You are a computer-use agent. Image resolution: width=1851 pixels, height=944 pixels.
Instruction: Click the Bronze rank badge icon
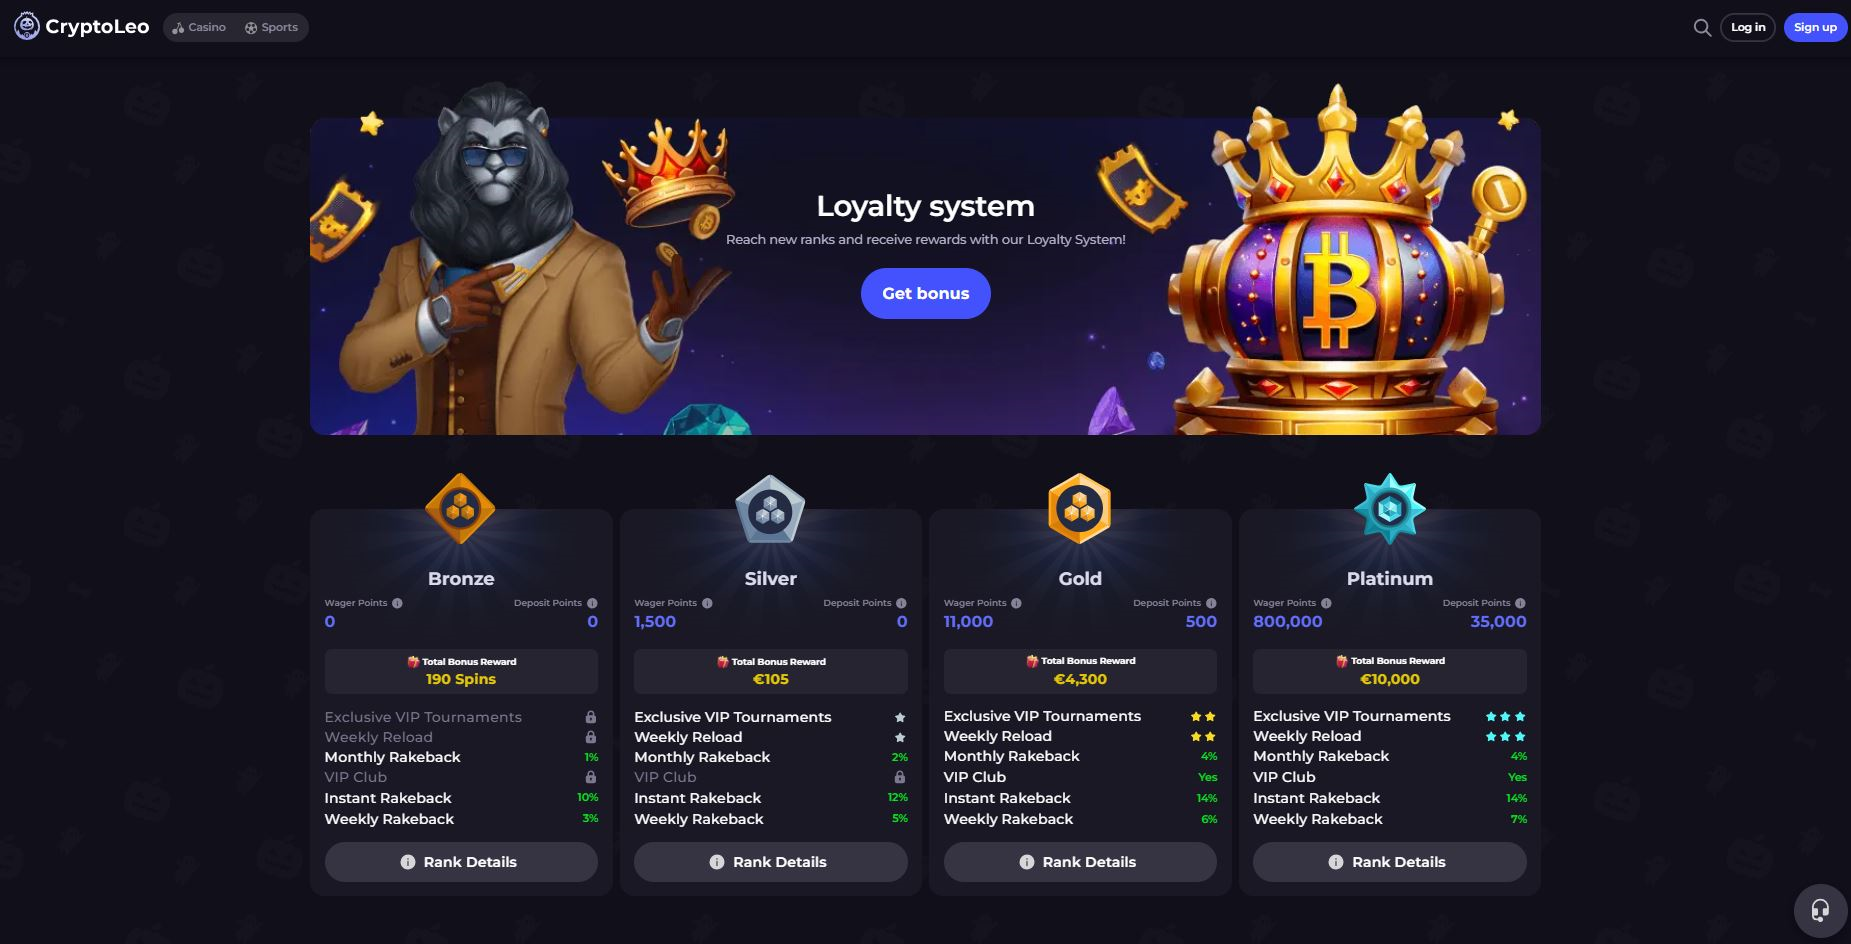point(460,509)
